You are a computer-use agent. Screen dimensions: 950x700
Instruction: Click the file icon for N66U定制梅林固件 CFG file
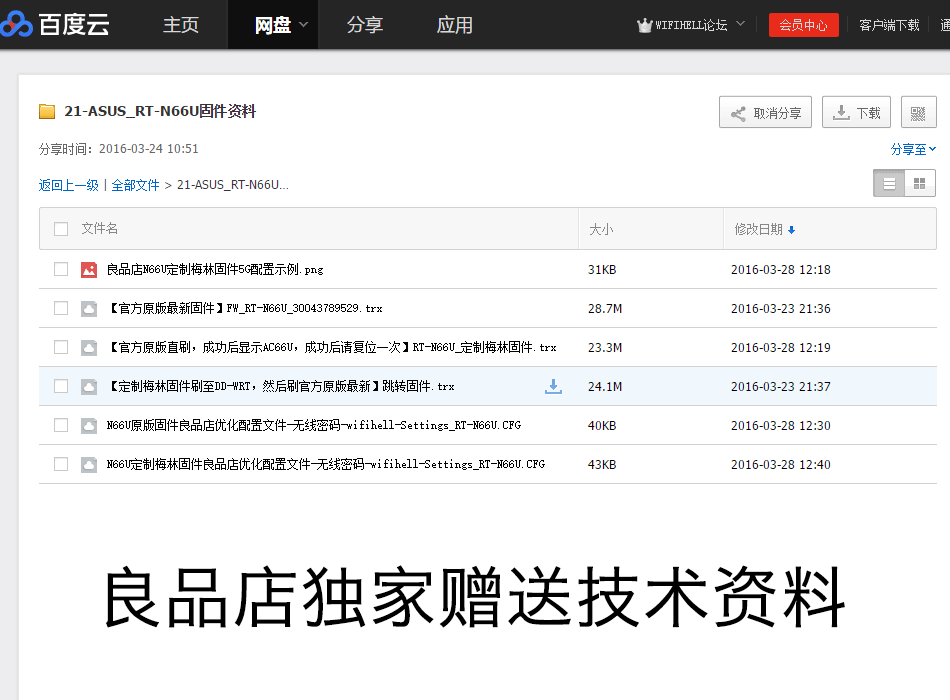point(89,465)
